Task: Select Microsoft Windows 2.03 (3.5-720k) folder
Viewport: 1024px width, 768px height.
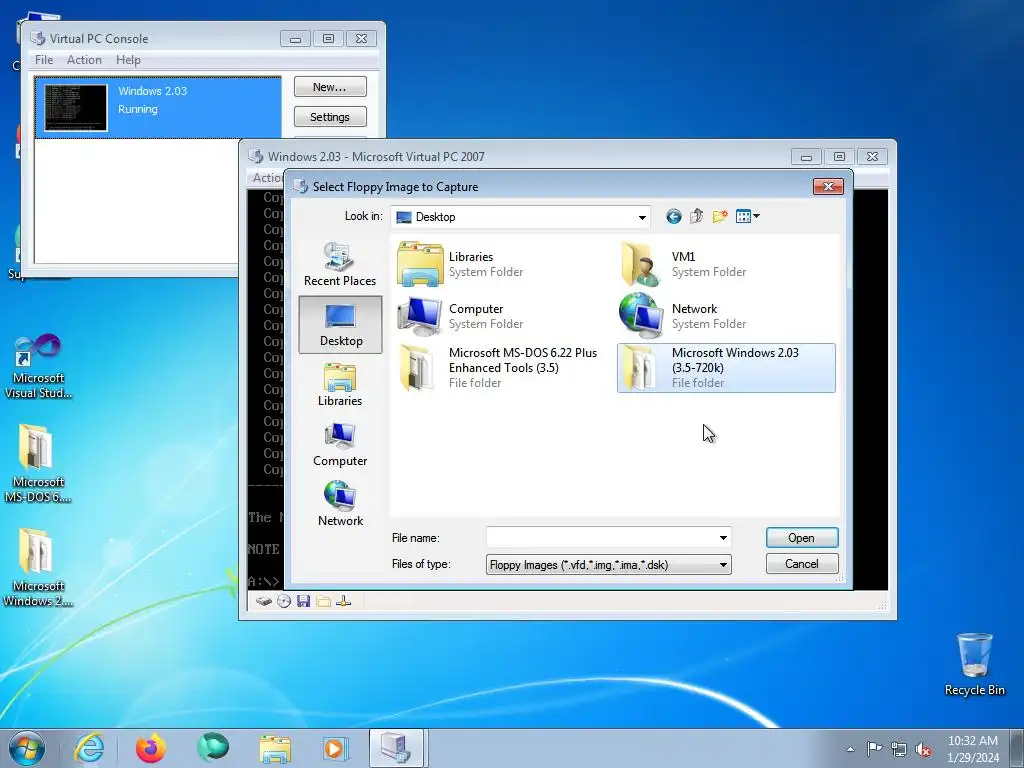Action: 726,368
